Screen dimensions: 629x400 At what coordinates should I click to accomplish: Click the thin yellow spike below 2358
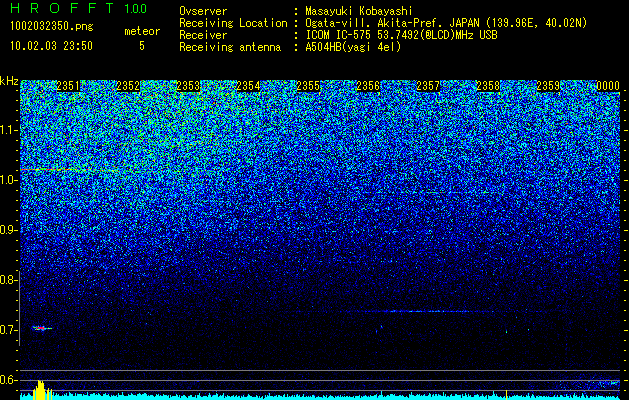506,394
